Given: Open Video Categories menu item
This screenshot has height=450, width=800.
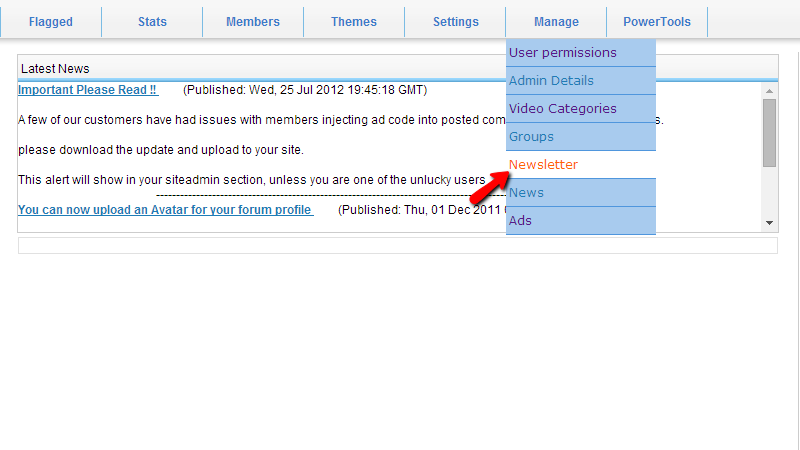Looking at the screenshot, I should 581,109.
